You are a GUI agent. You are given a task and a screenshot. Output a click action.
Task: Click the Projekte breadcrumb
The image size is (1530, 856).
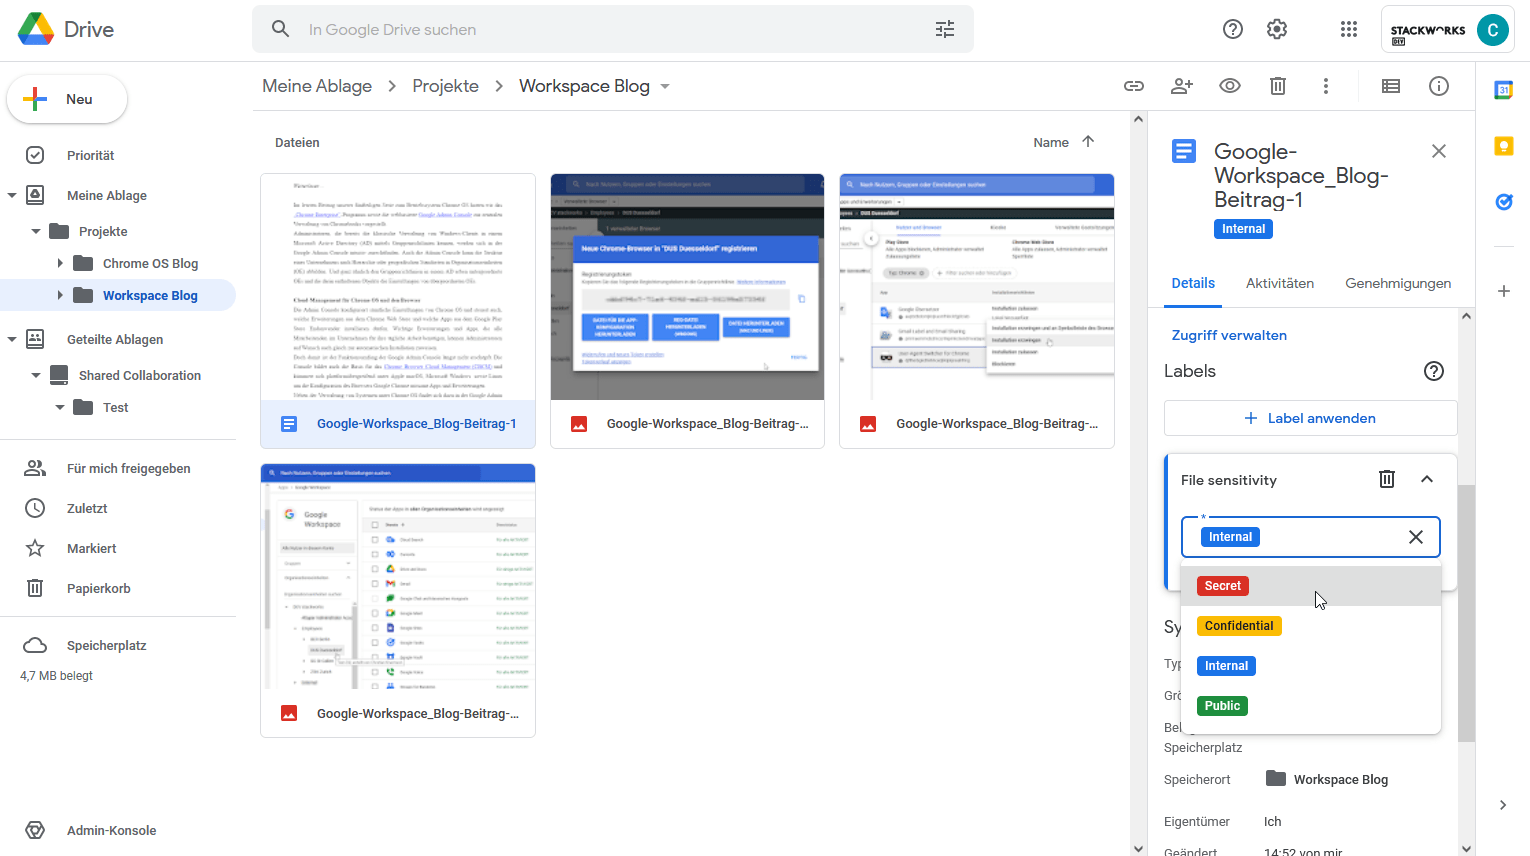[x=445, y=86]
